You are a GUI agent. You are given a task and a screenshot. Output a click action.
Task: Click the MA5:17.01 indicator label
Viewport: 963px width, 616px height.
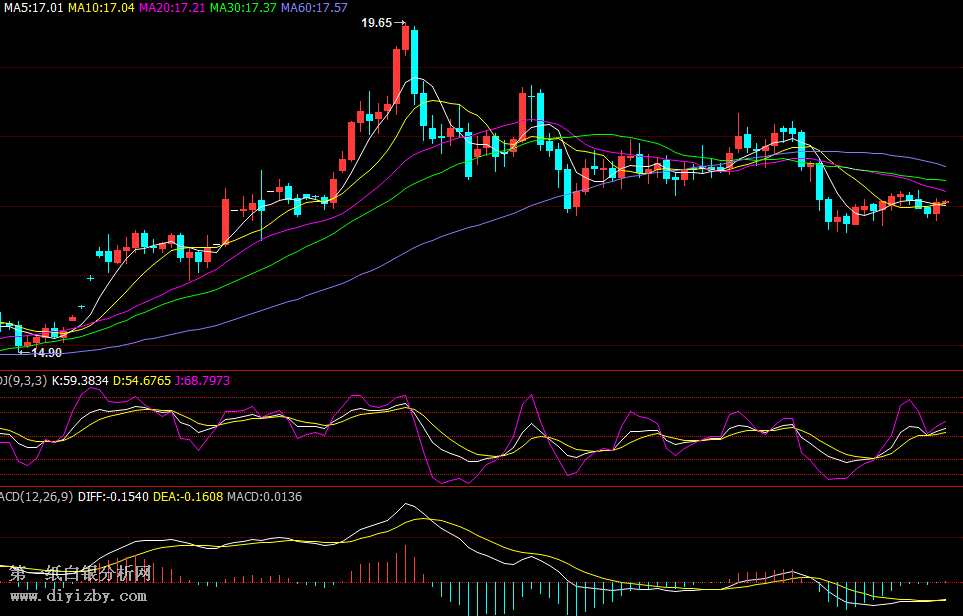point(33,7)
